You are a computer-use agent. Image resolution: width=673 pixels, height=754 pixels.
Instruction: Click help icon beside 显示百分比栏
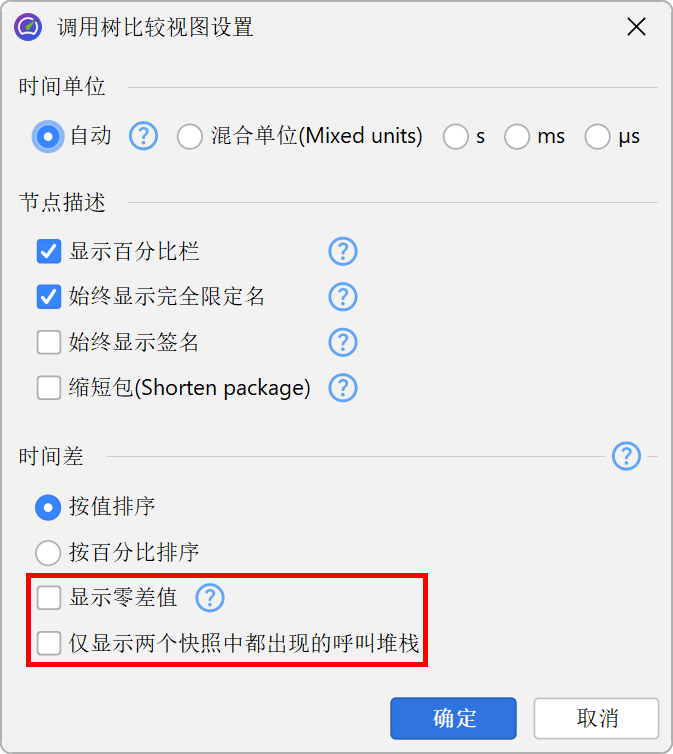(x=343, y=251)
